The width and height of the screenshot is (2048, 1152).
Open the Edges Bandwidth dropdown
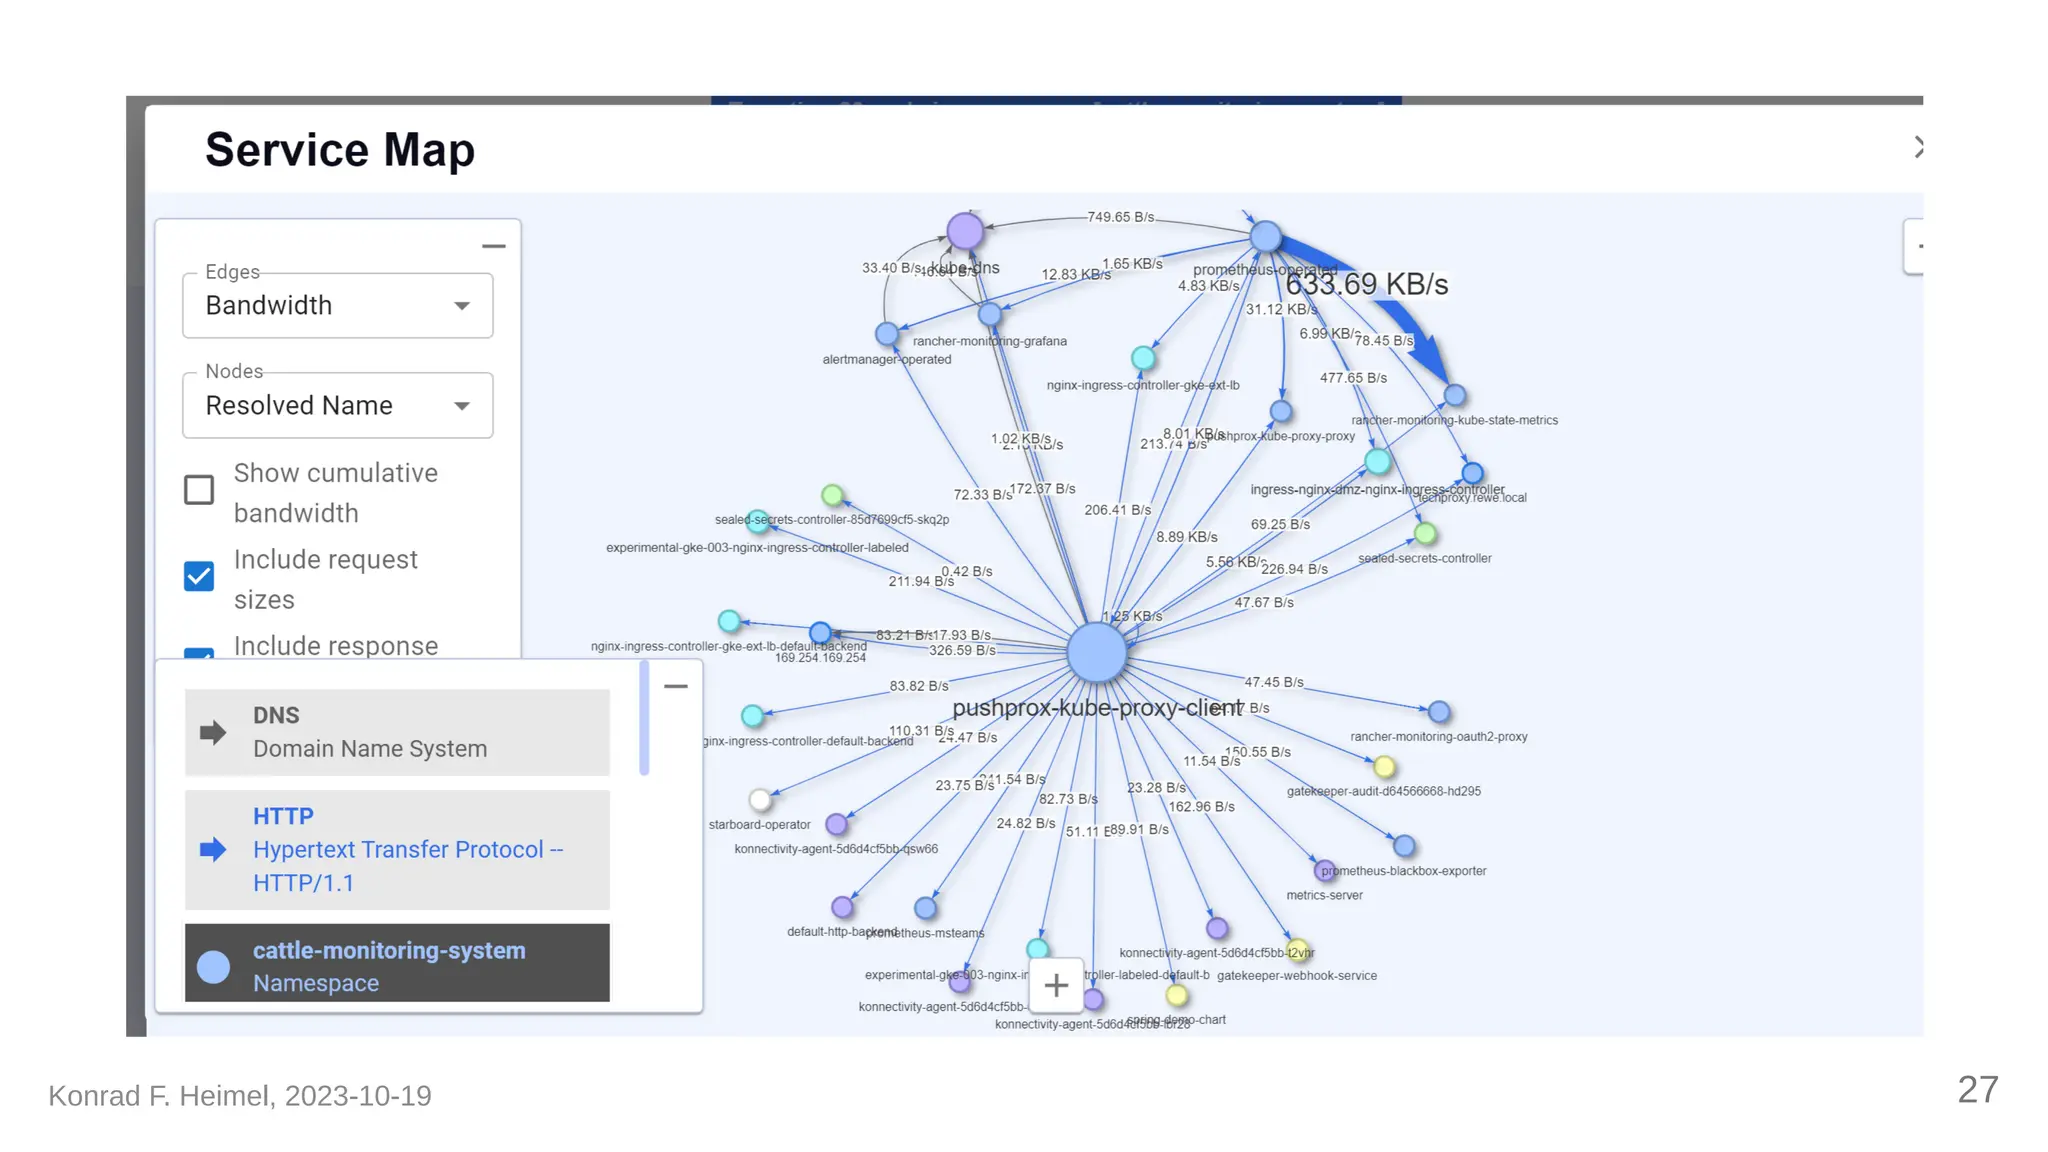click(x=338, y=306)
